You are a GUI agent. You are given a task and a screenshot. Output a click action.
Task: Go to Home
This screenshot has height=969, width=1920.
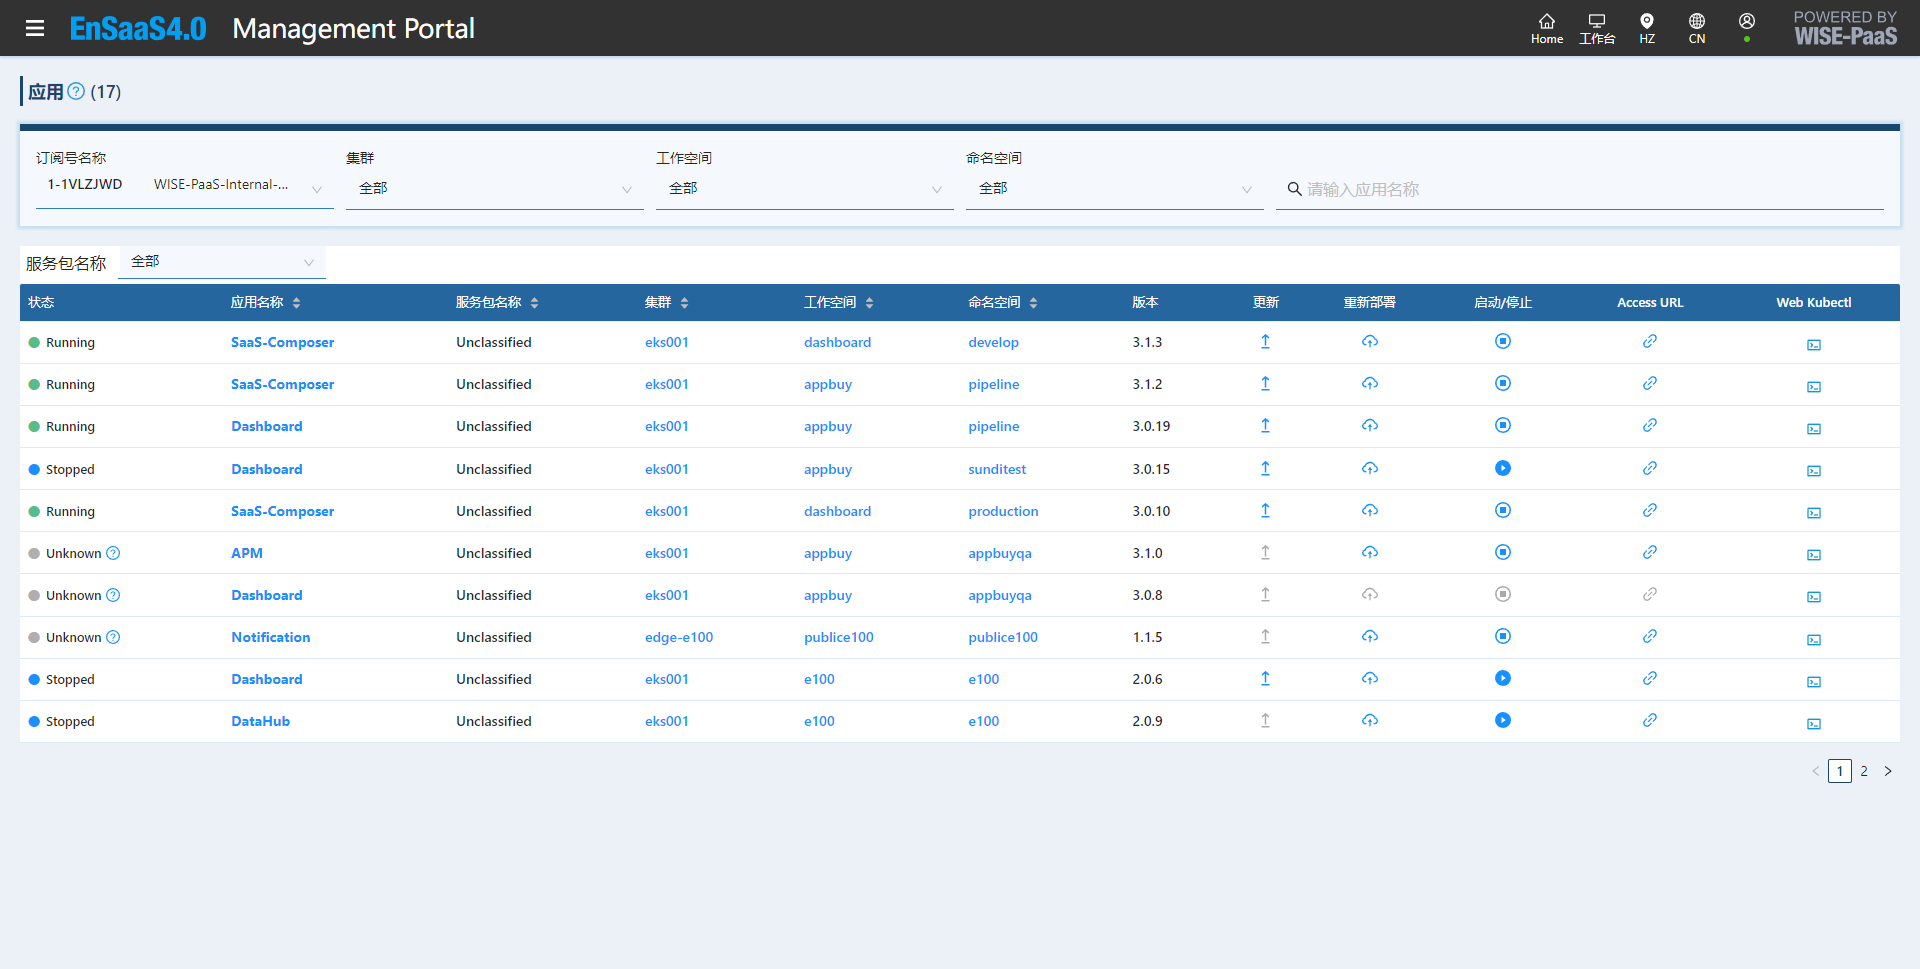pos(1546,29)
